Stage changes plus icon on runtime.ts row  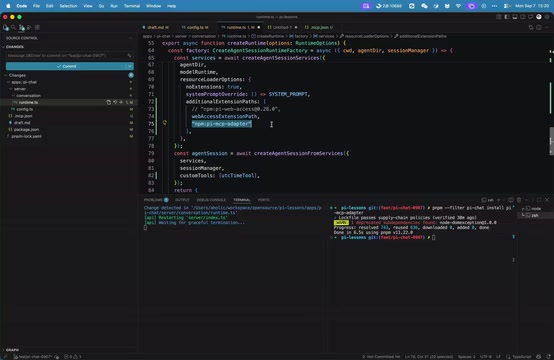121,102
